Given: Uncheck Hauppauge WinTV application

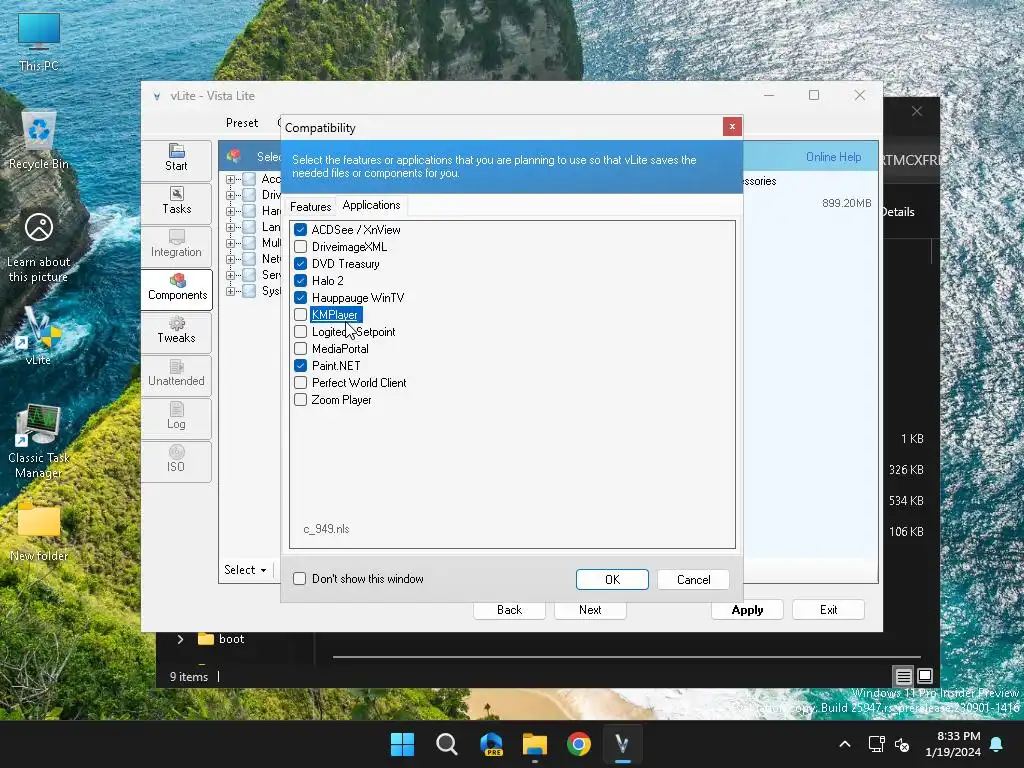Looking at the screenshot, I should 300,298.
